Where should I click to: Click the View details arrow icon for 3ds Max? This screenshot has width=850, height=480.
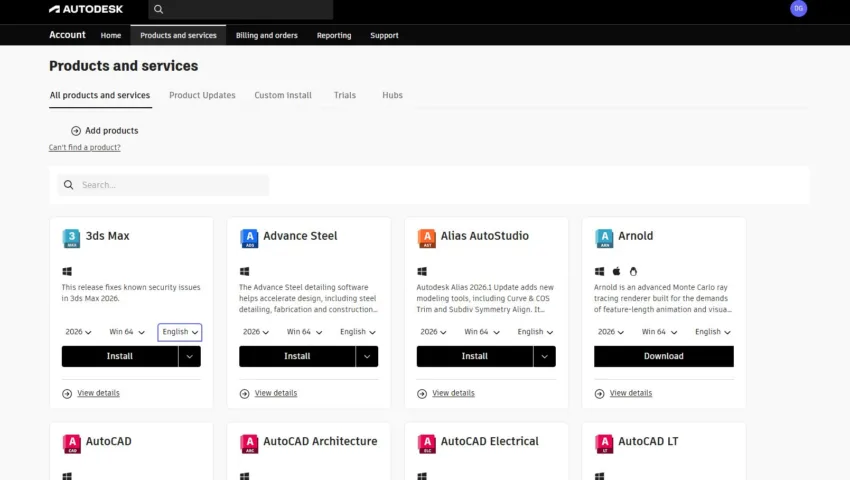[x=67, y=394]
